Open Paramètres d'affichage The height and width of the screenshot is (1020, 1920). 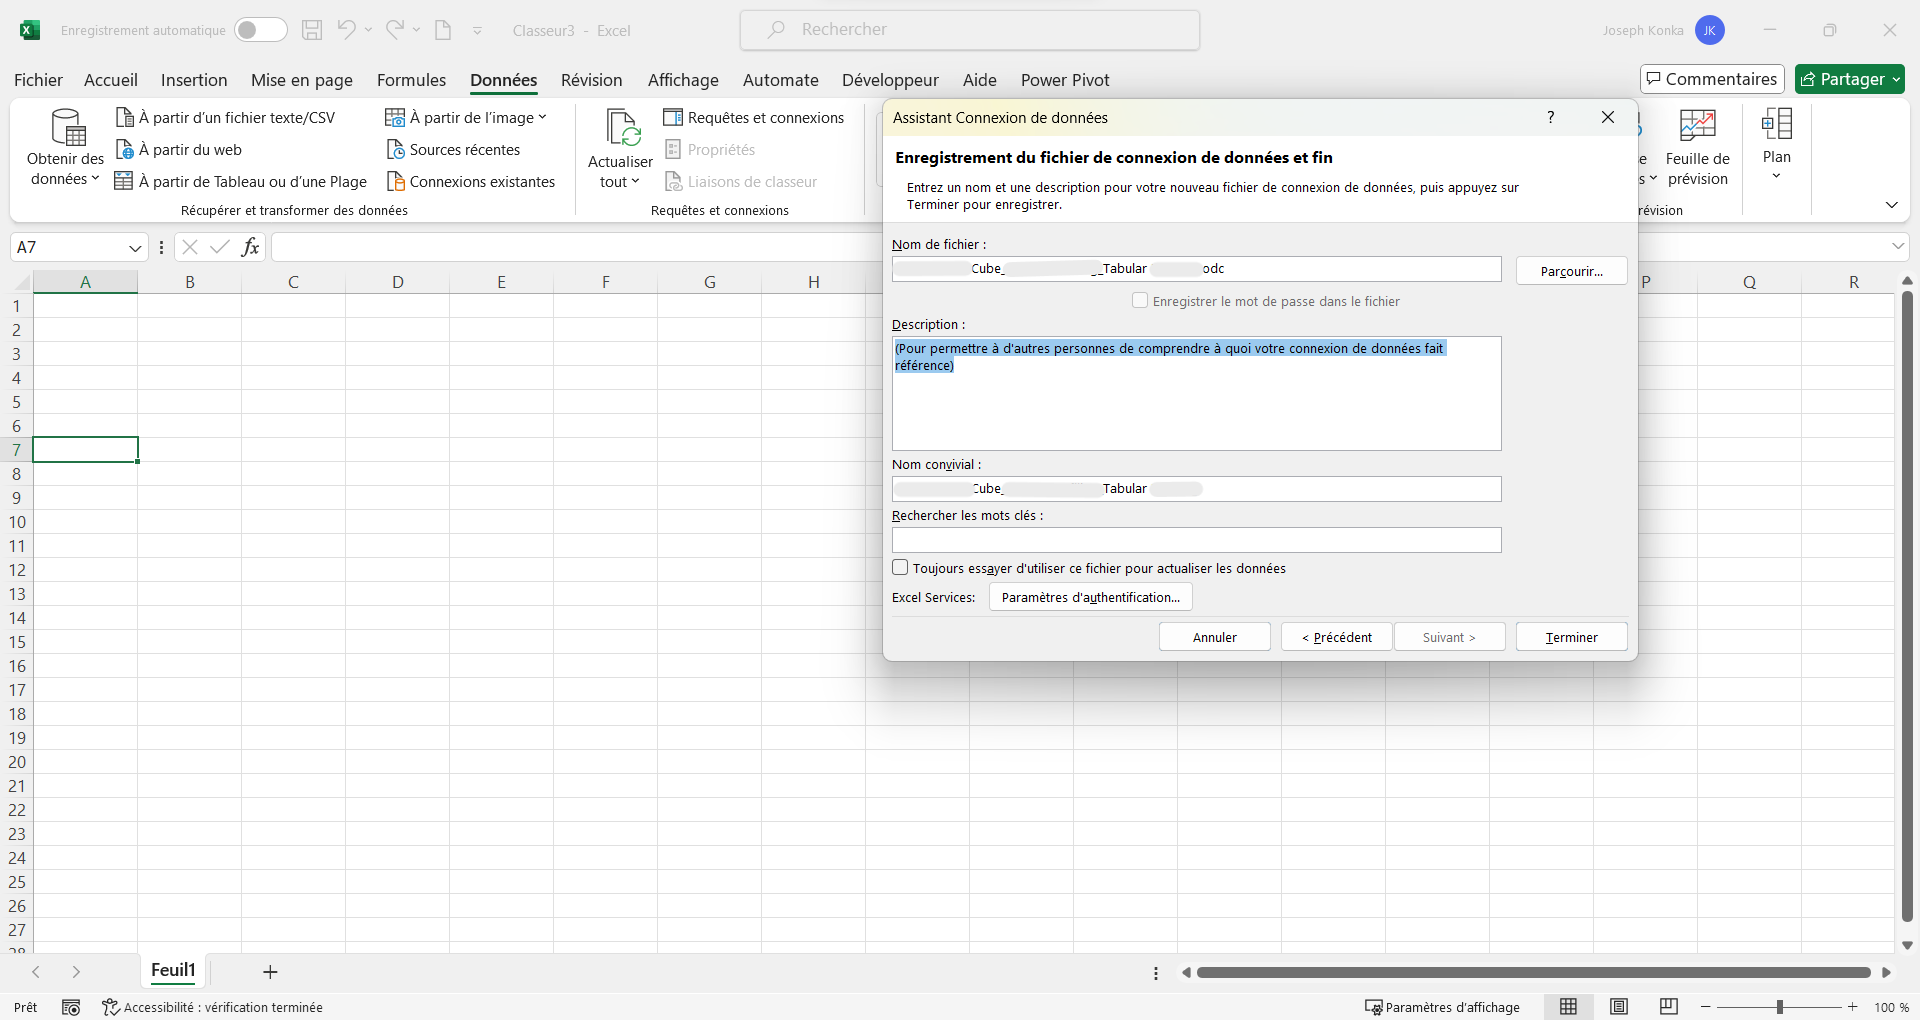point(1442,1007)
